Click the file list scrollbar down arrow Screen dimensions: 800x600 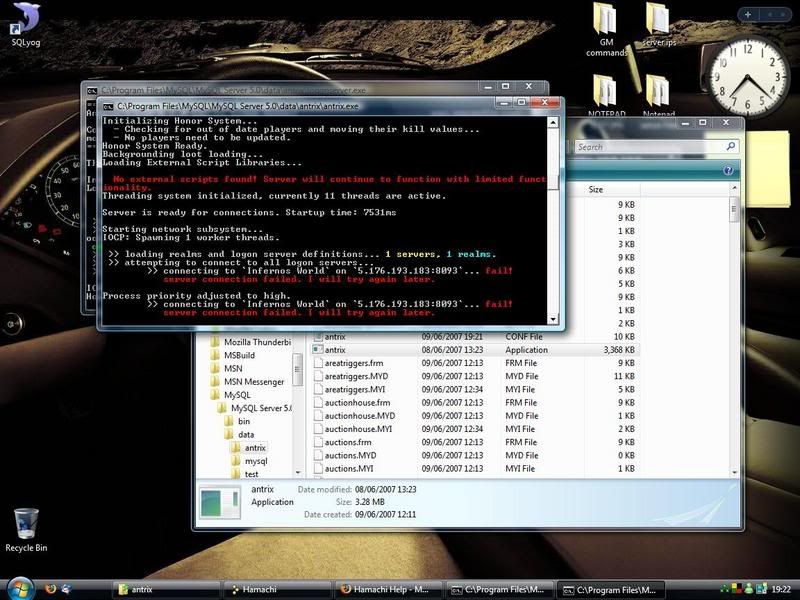[x=735, y=473]
